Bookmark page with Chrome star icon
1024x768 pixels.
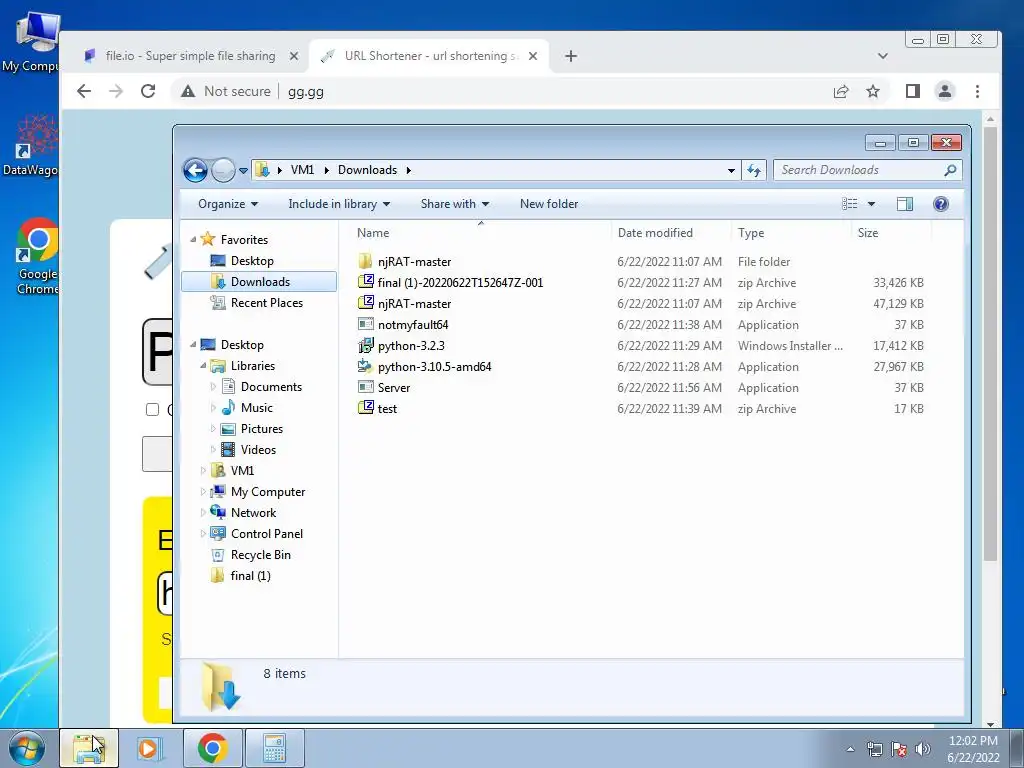pos(872,91)
